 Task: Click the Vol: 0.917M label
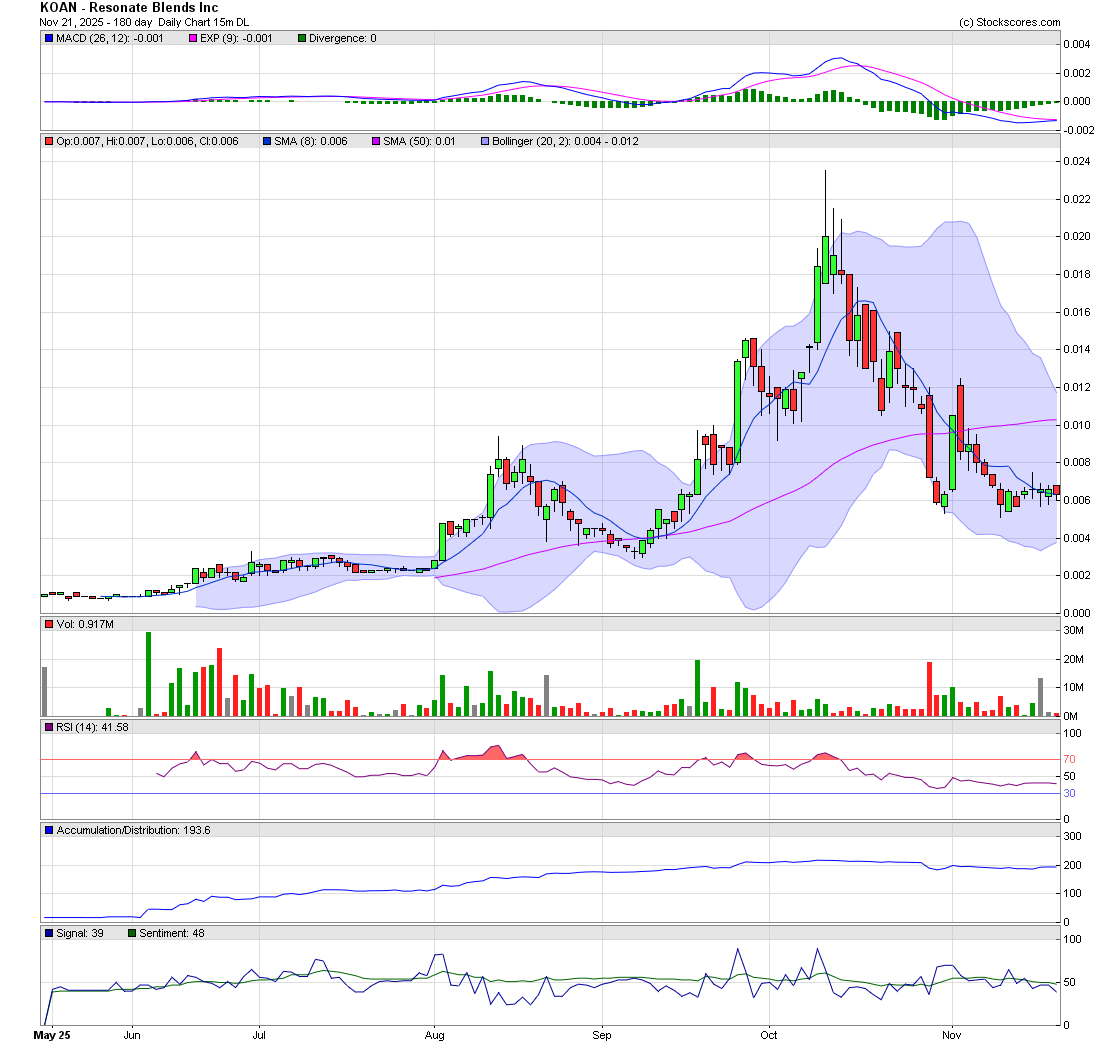pos(85,624)
